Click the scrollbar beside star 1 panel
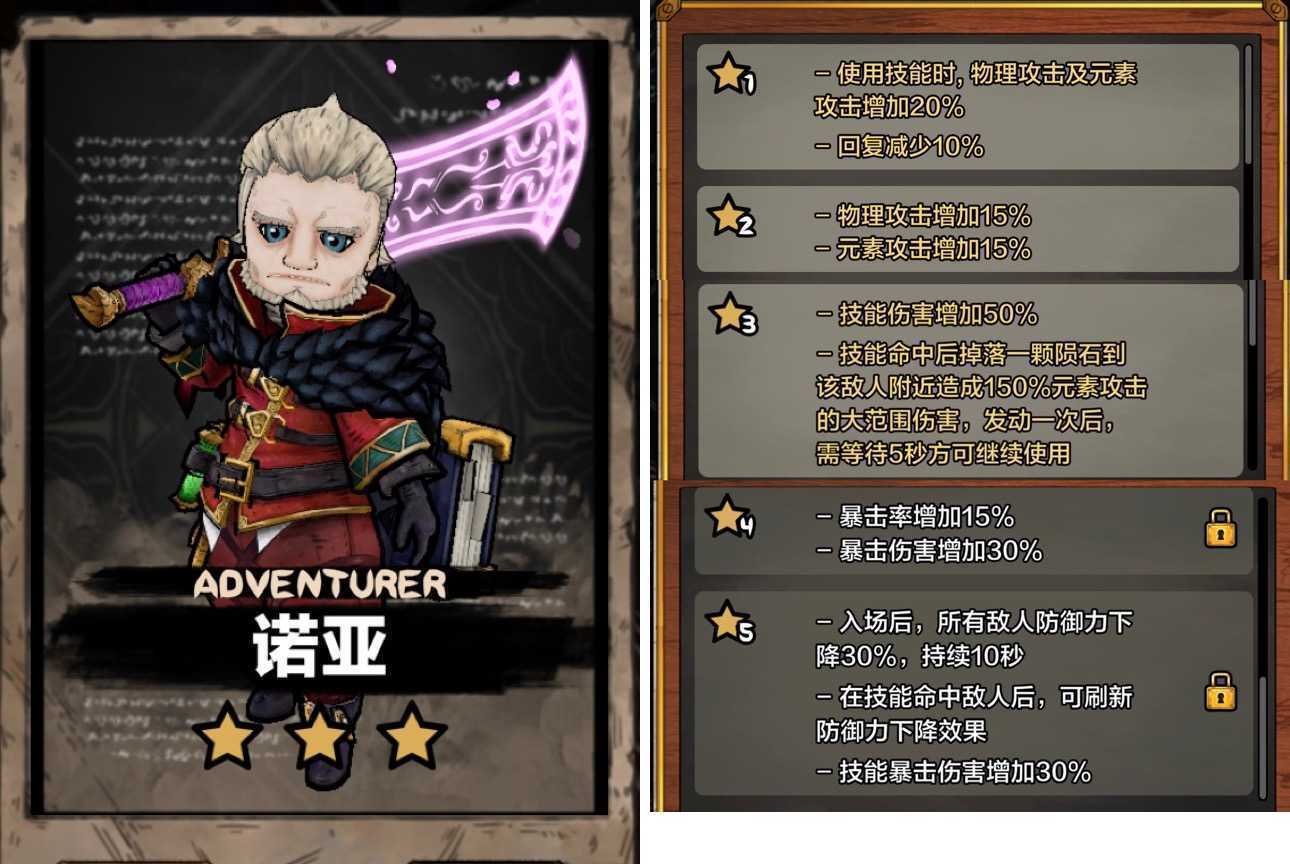This screenshot has width=1290, height=864. click(1248, 104)
